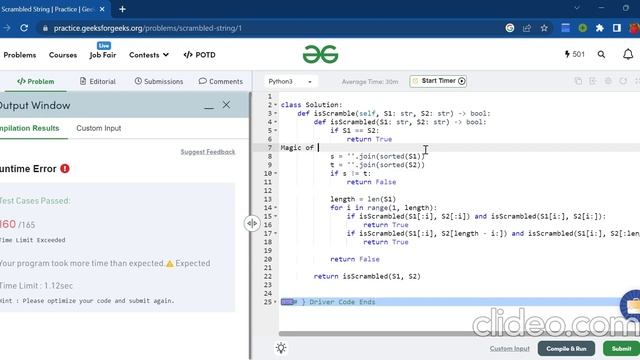Click the 'Driver Code Ends' line 25
Viewport: 640px width, 360px height.
point(342,302)
